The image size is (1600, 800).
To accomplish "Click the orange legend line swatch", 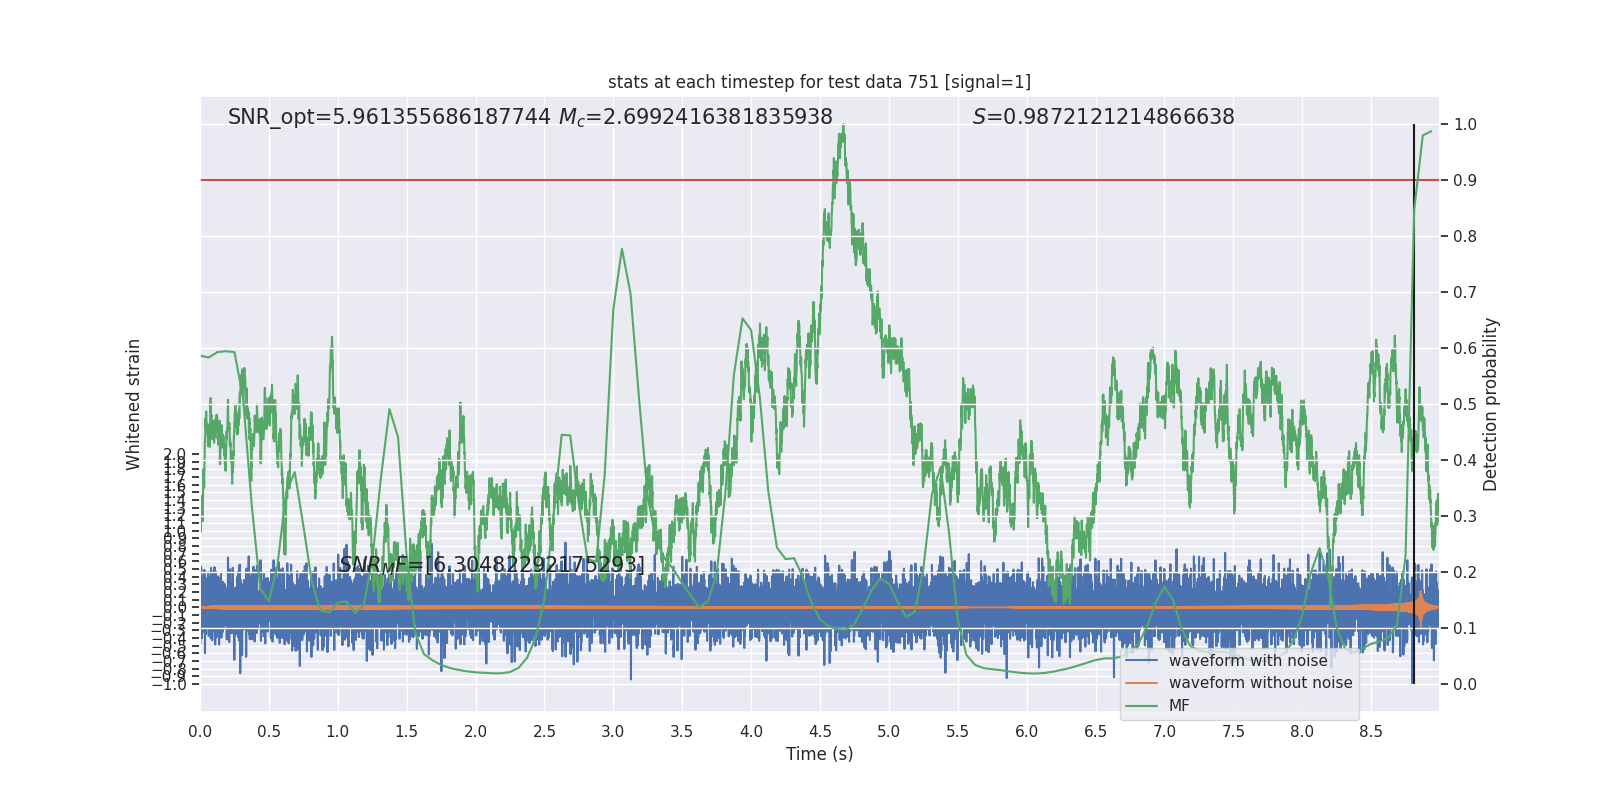I will coord(1141,683).
